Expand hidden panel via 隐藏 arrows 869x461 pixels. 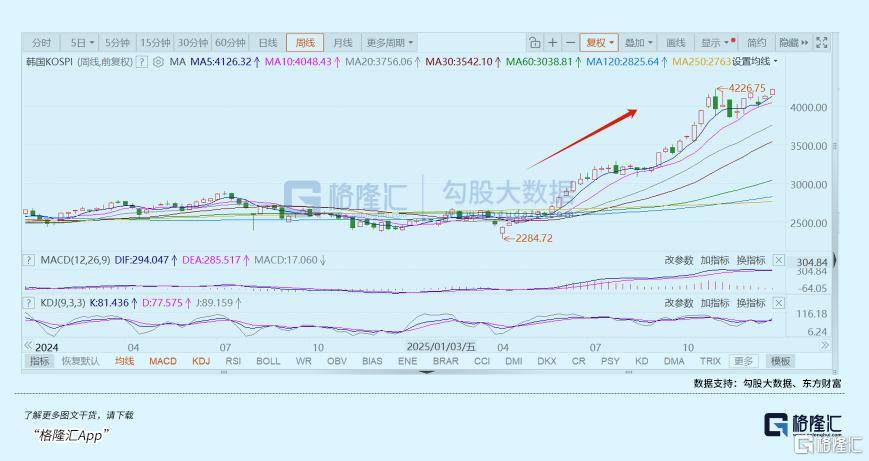coord(794,43)
